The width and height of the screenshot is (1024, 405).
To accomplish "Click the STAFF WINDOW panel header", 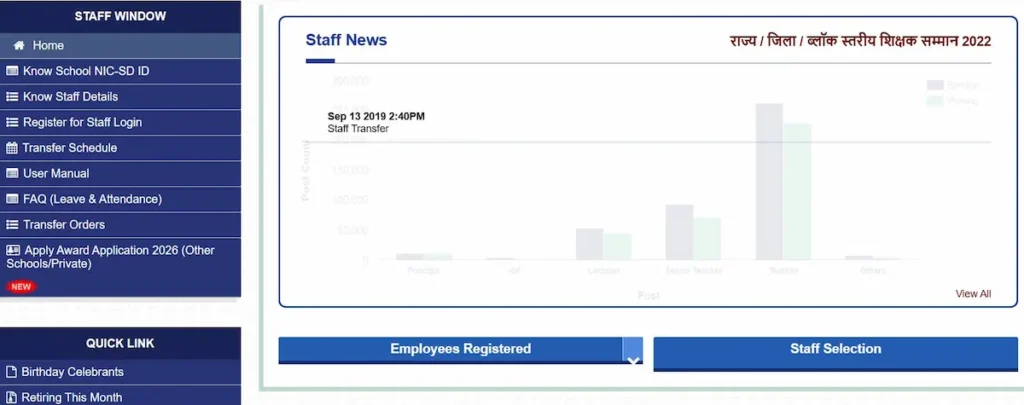I will [120, 16].
